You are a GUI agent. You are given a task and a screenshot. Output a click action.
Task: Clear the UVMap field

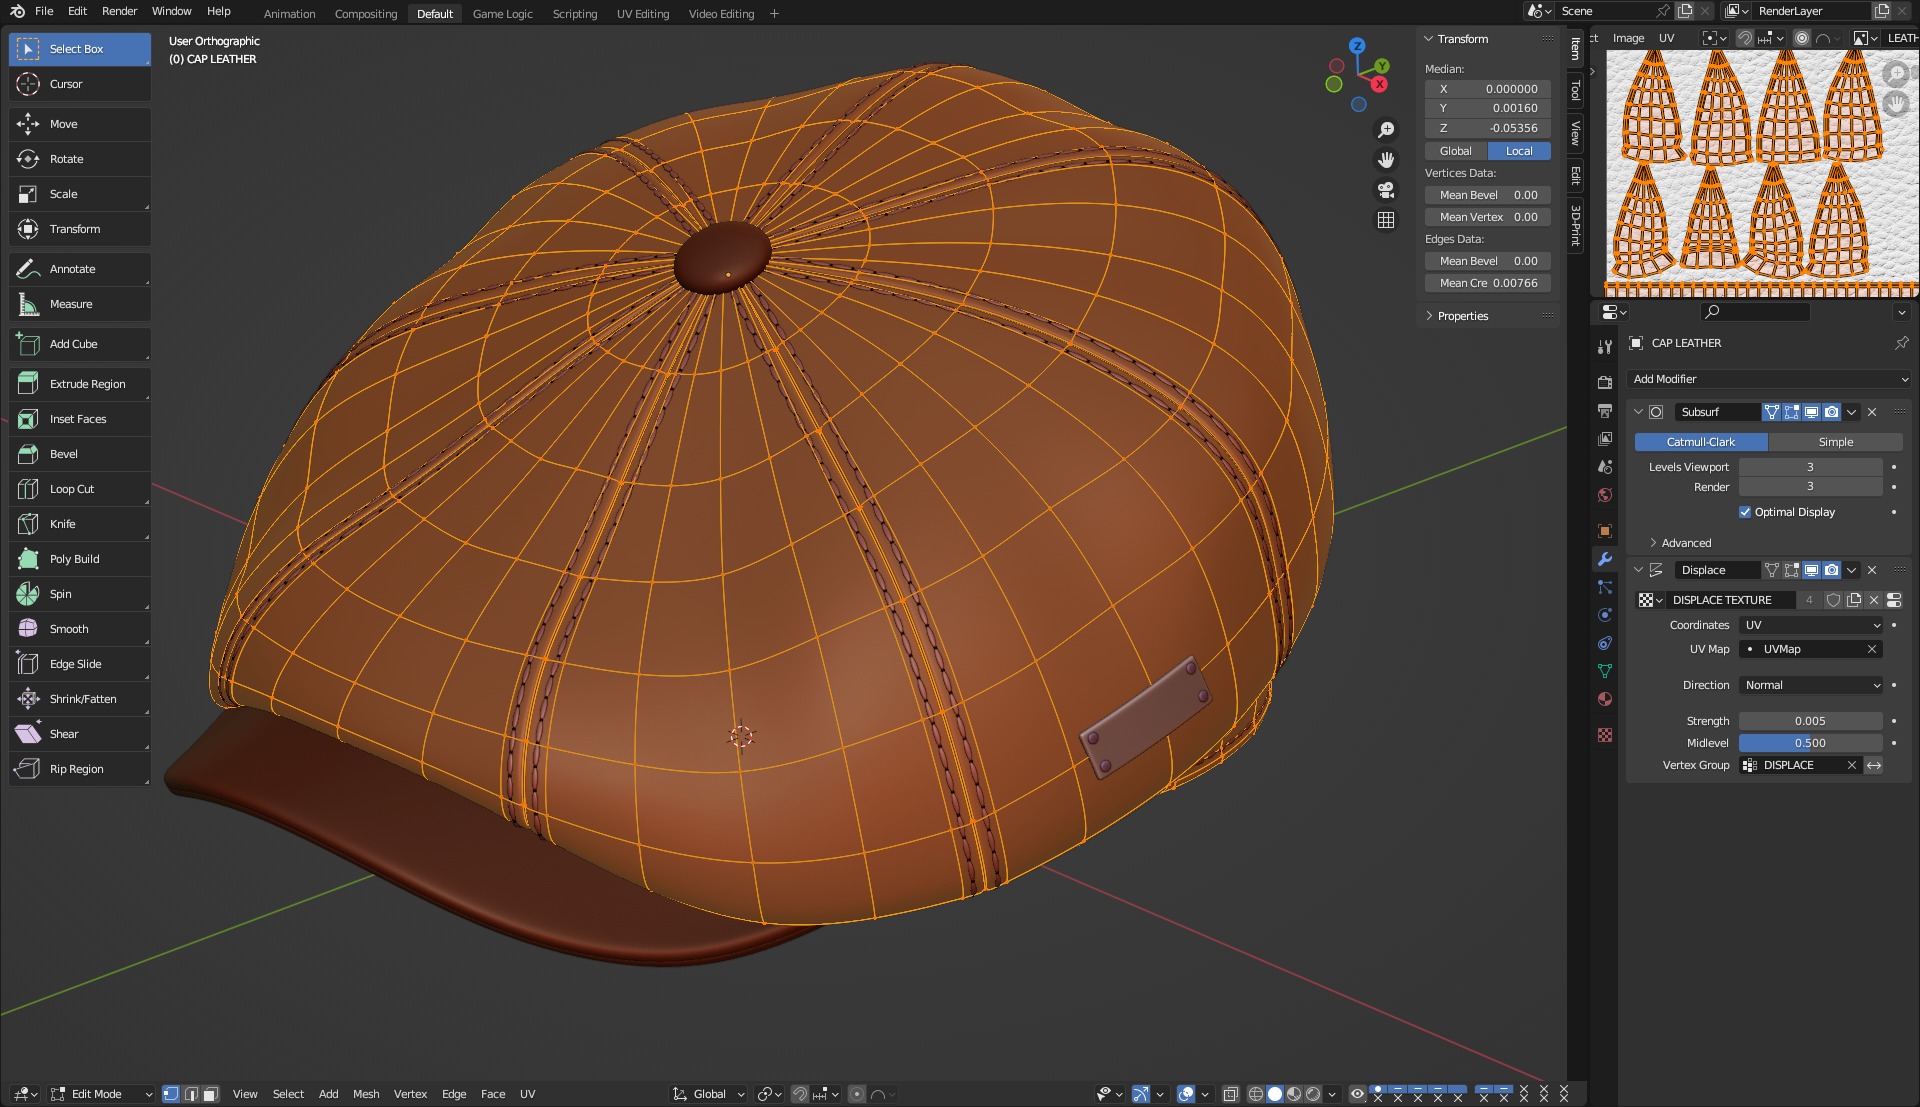1872,649
